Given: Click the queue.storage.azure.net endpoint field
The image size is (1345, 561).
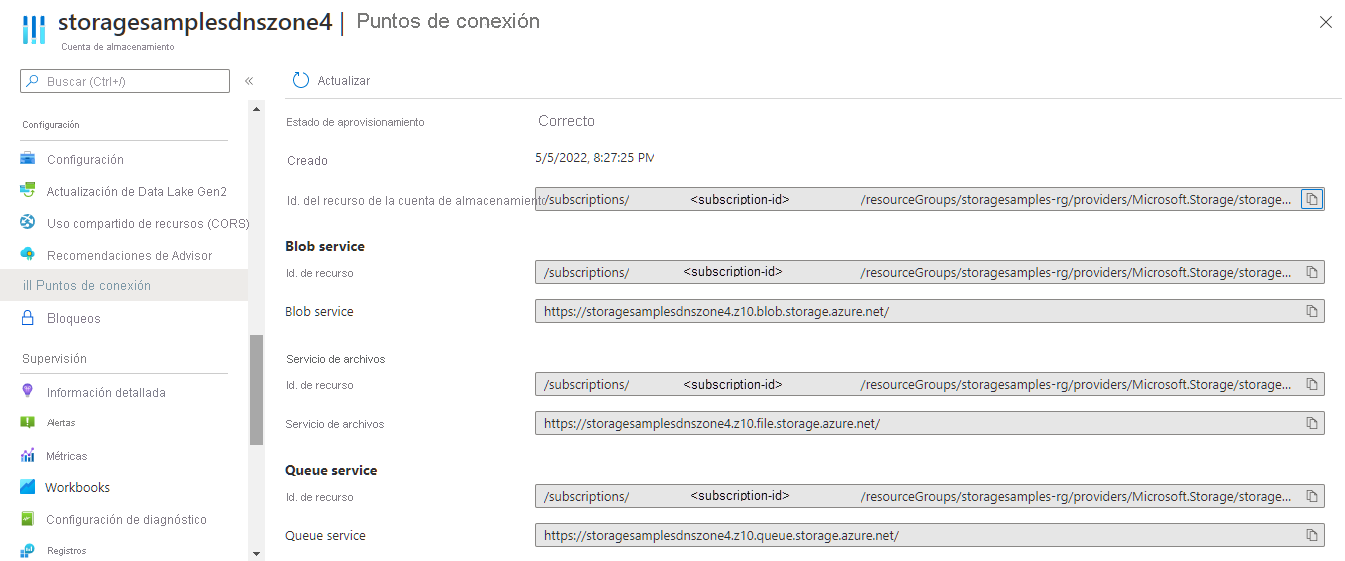Looking at the screenshot, I should (x=930, y=535).
